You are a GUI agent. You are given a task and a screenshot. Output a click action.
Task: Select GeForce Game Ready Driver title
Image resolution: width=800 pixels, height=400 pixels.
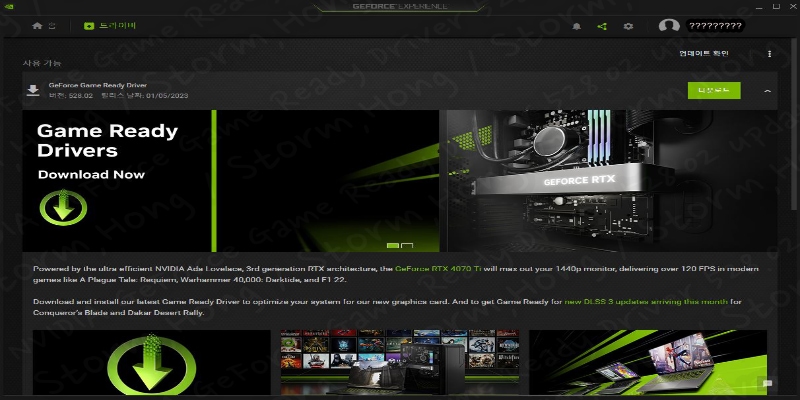(97, 85)
